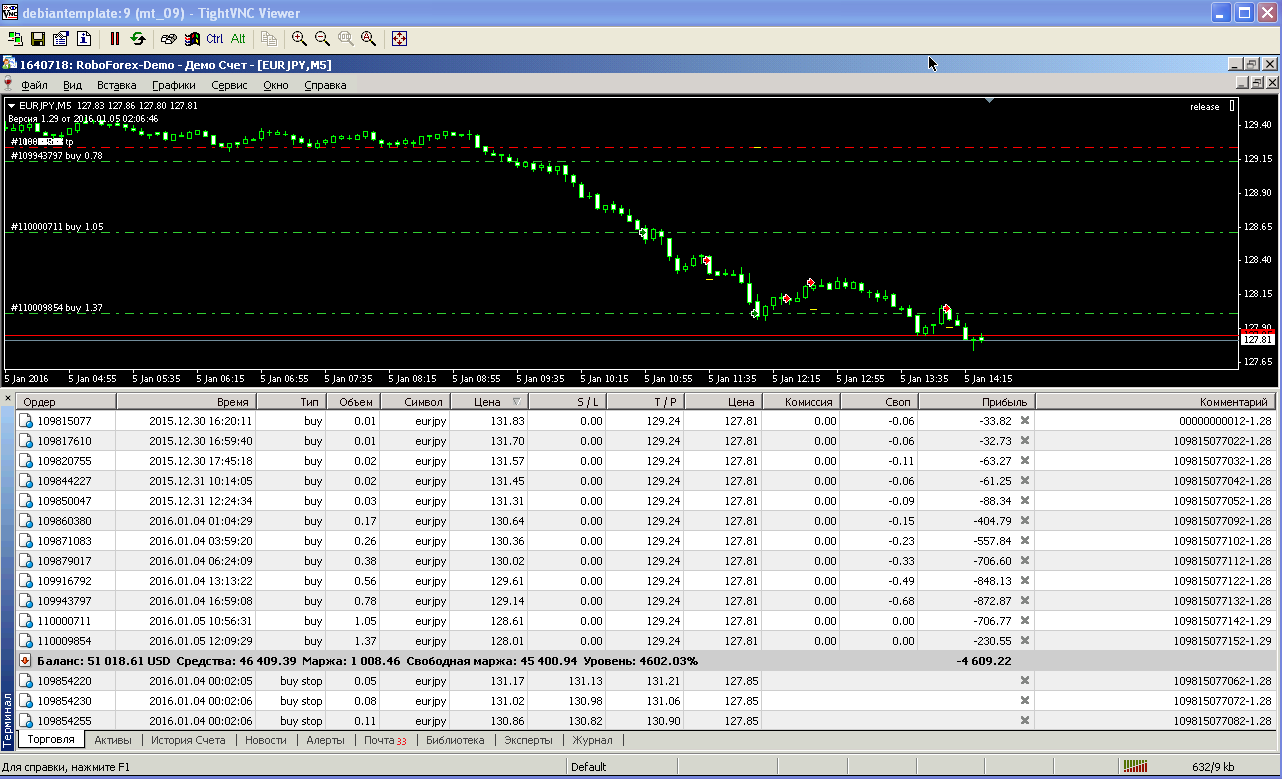Close order 110009854 with its X

pyautogui.click(x=1024, y=641)
